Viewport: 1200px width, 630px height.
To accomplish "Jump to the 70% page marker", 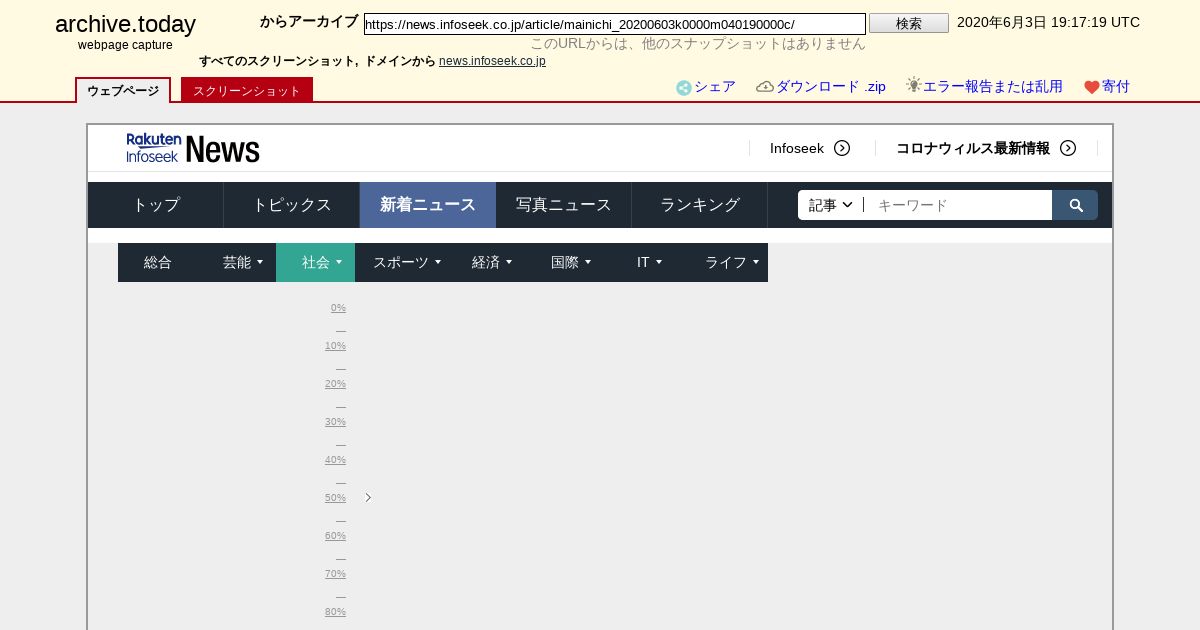I will [335, 574].
